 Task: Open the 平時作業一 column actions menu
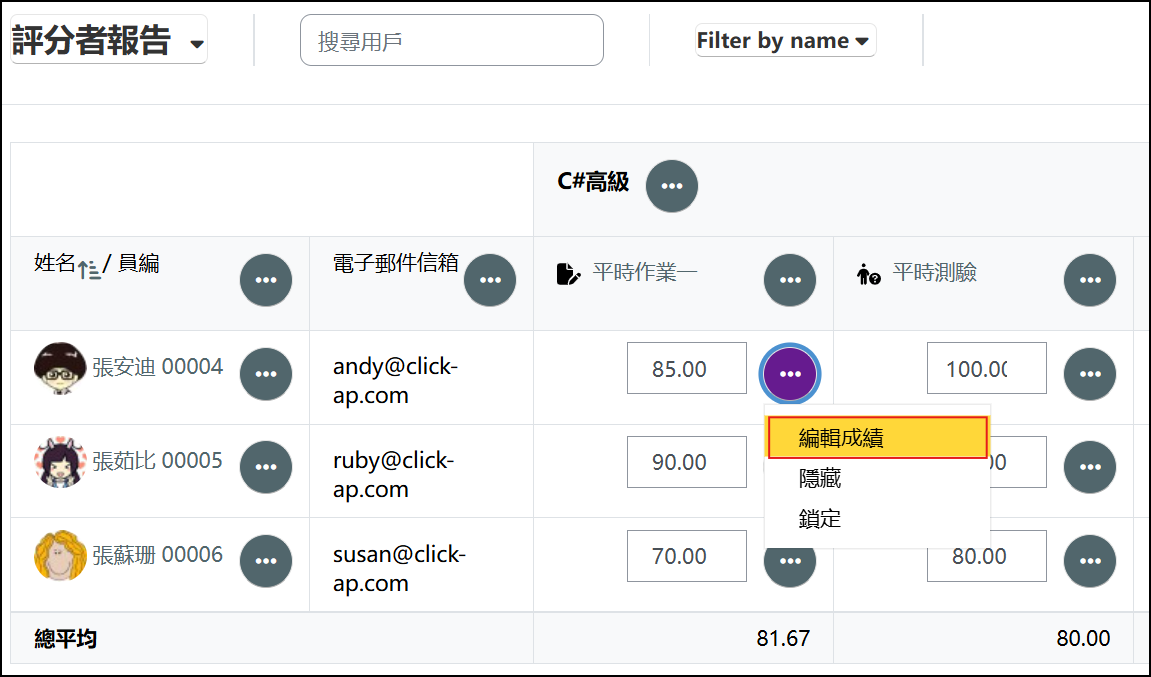(x=790, y=280)
